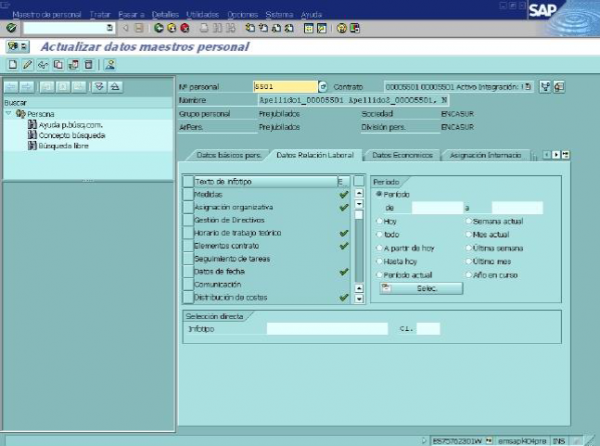
Task: Switch to Datos básicos pers. tab
Action: [x=228, y=155]
